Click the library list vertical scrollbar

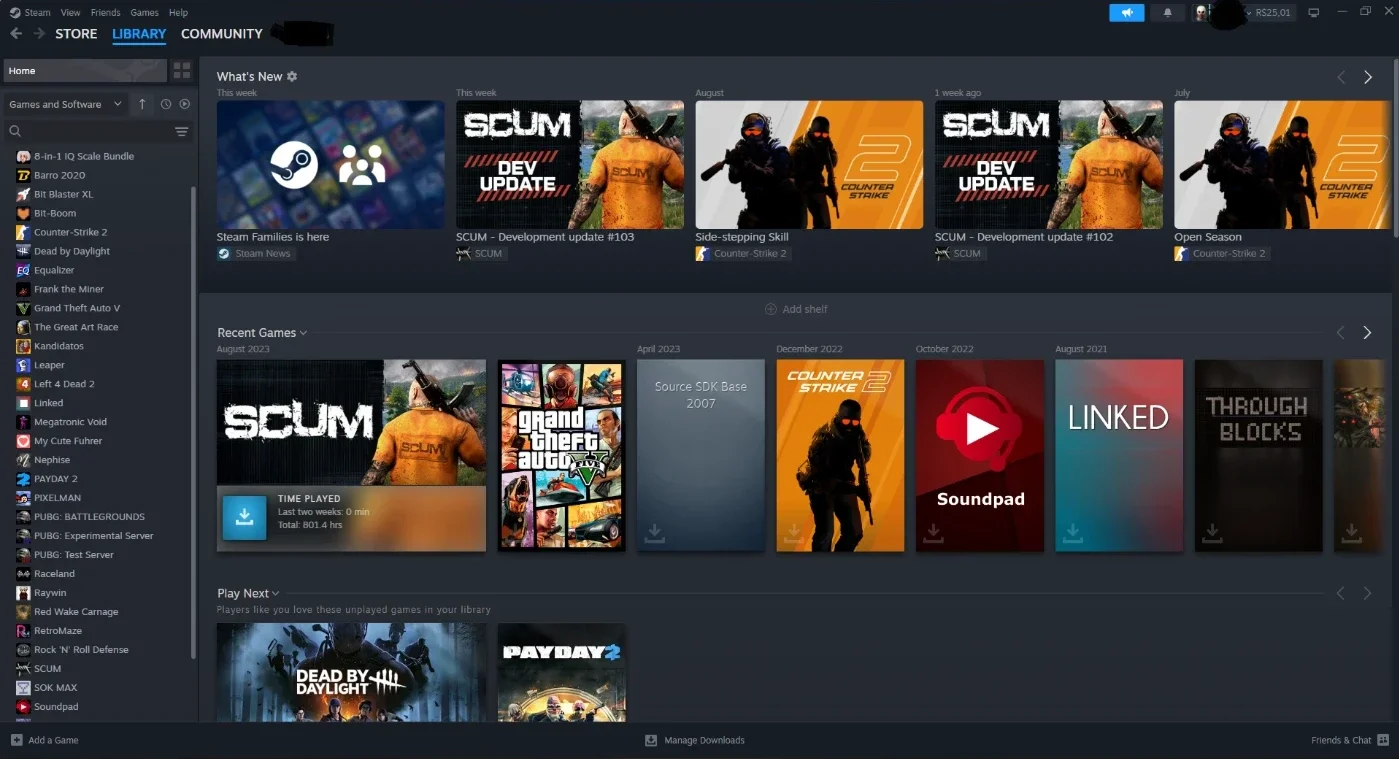click(193, 422)
